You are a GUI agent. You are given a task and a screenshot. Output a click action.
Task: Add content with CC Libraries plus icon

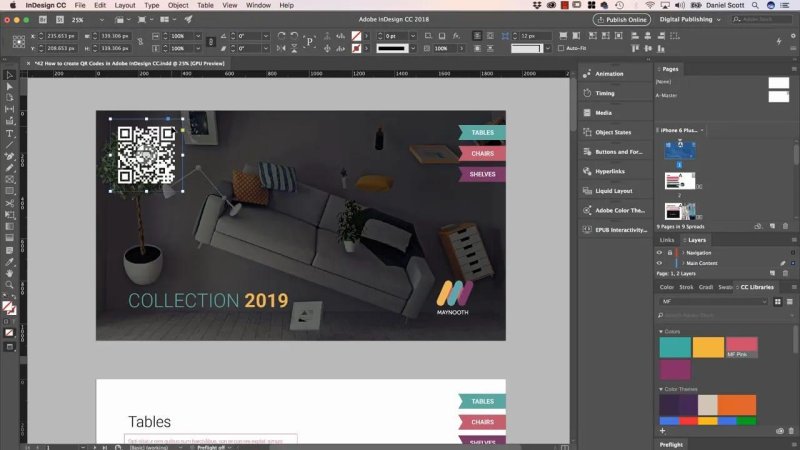click(662, 431)
